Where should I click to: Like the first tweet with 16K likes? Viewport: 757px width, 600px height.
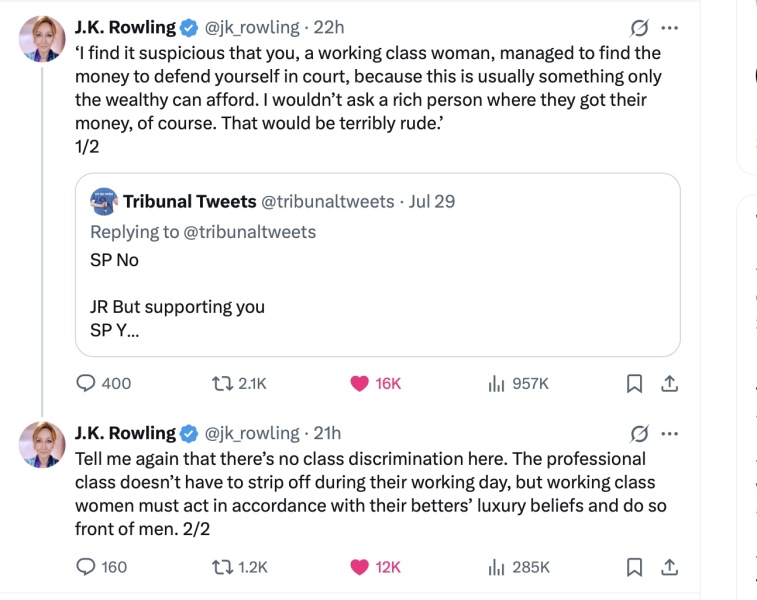tap(360, 383)
